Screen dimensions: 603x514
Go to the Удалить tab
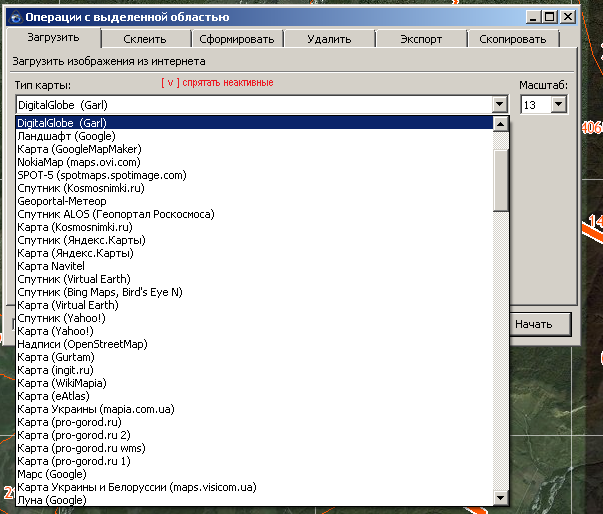[x=328, y=39]
